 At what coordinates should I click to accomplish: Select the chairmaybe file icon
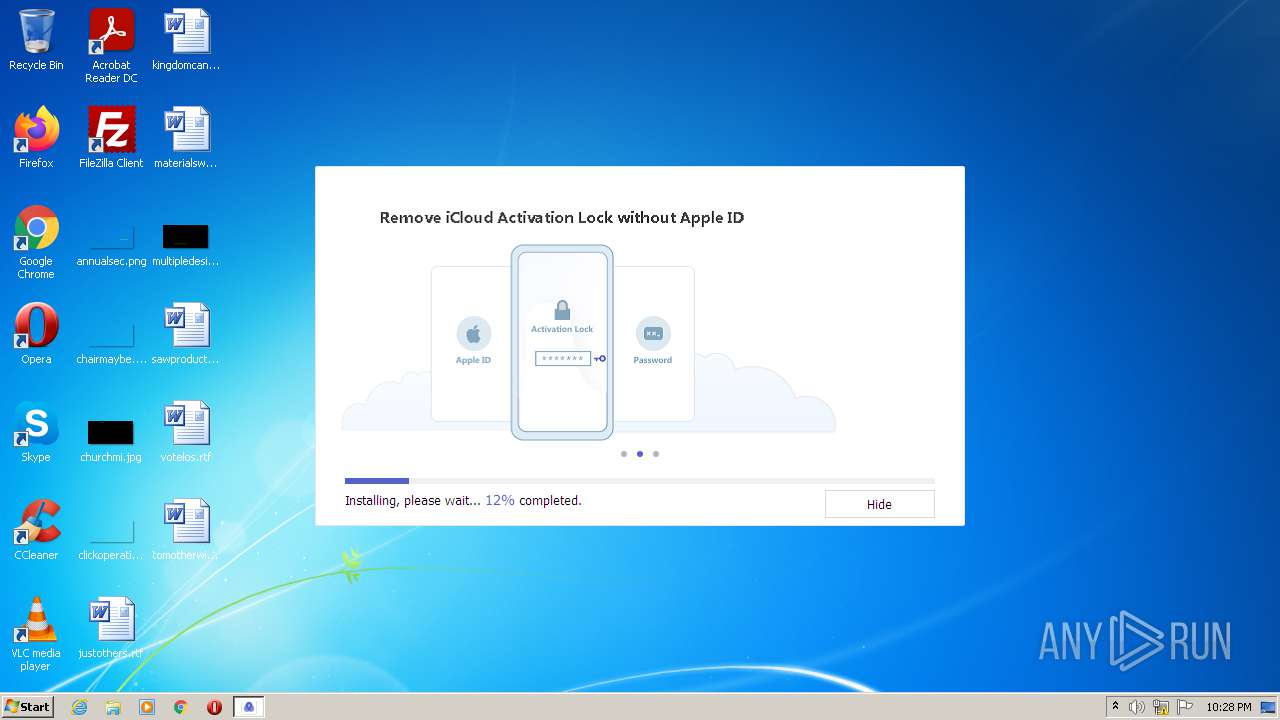click(111, 344)
